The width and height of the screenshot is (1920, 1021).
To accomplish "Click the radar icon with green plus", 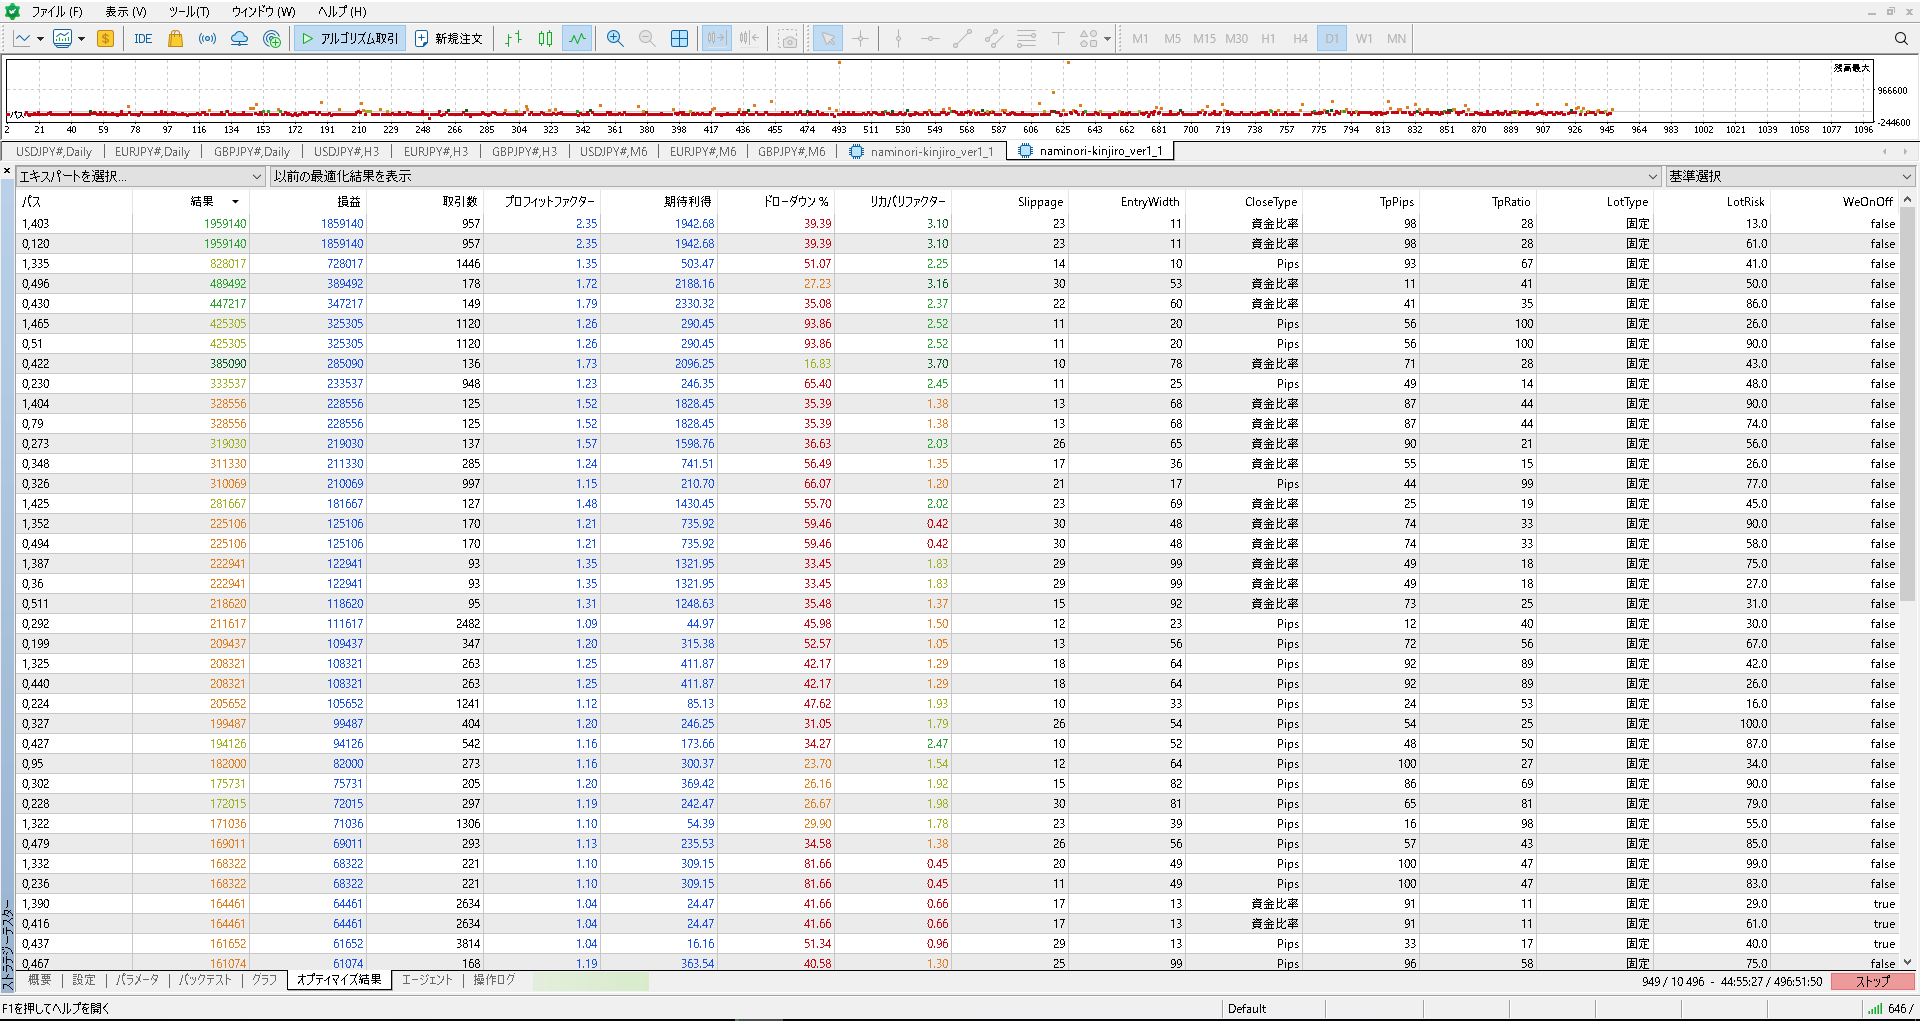I will tap(272, 39).
